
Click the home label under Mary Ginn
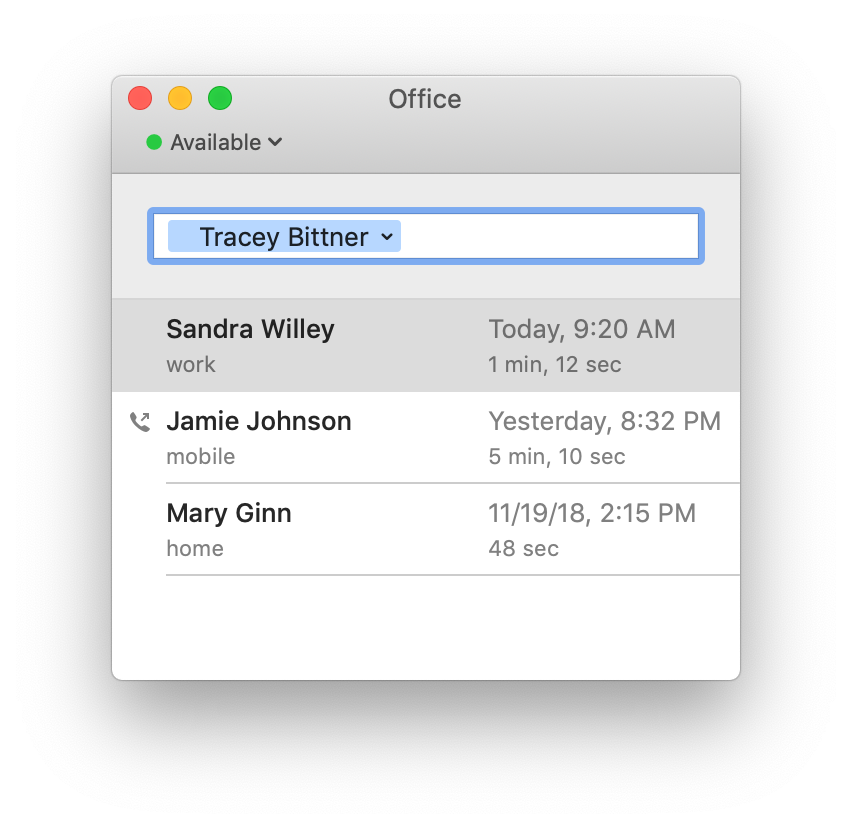(195, 548)
